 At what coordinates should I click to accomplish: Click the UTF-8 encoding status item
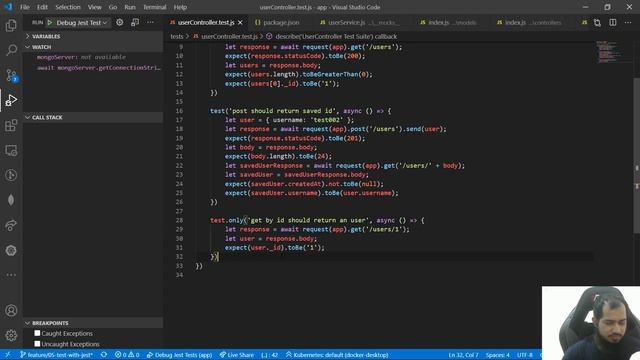pyautogui.click(x=524, y=355)
